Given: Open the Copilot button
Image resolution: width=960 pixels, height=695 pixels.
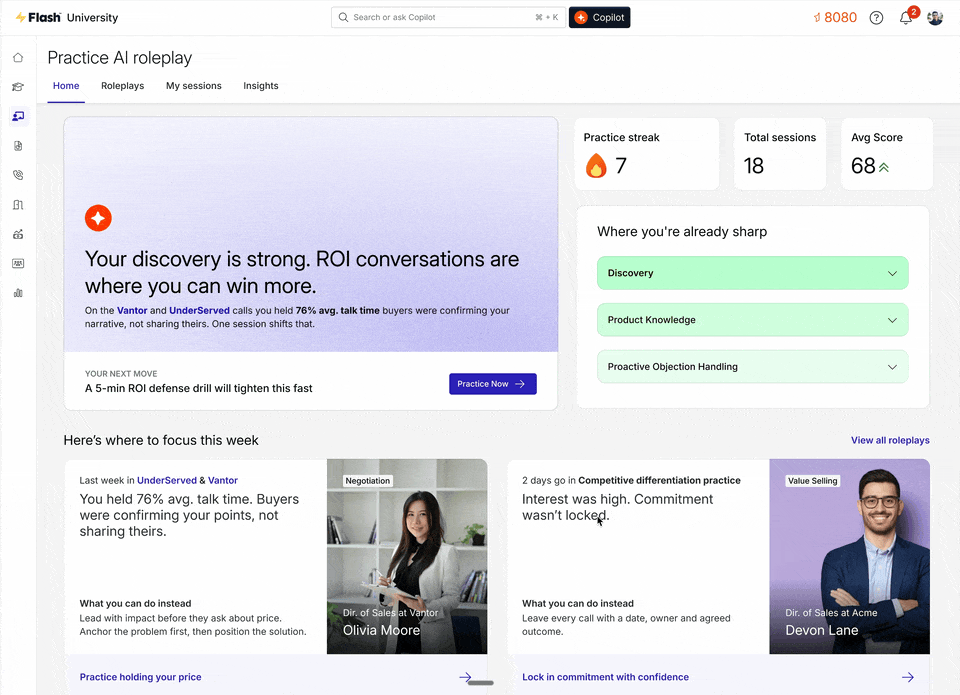Looking at the screenshot, I should [x=599, y=17].
